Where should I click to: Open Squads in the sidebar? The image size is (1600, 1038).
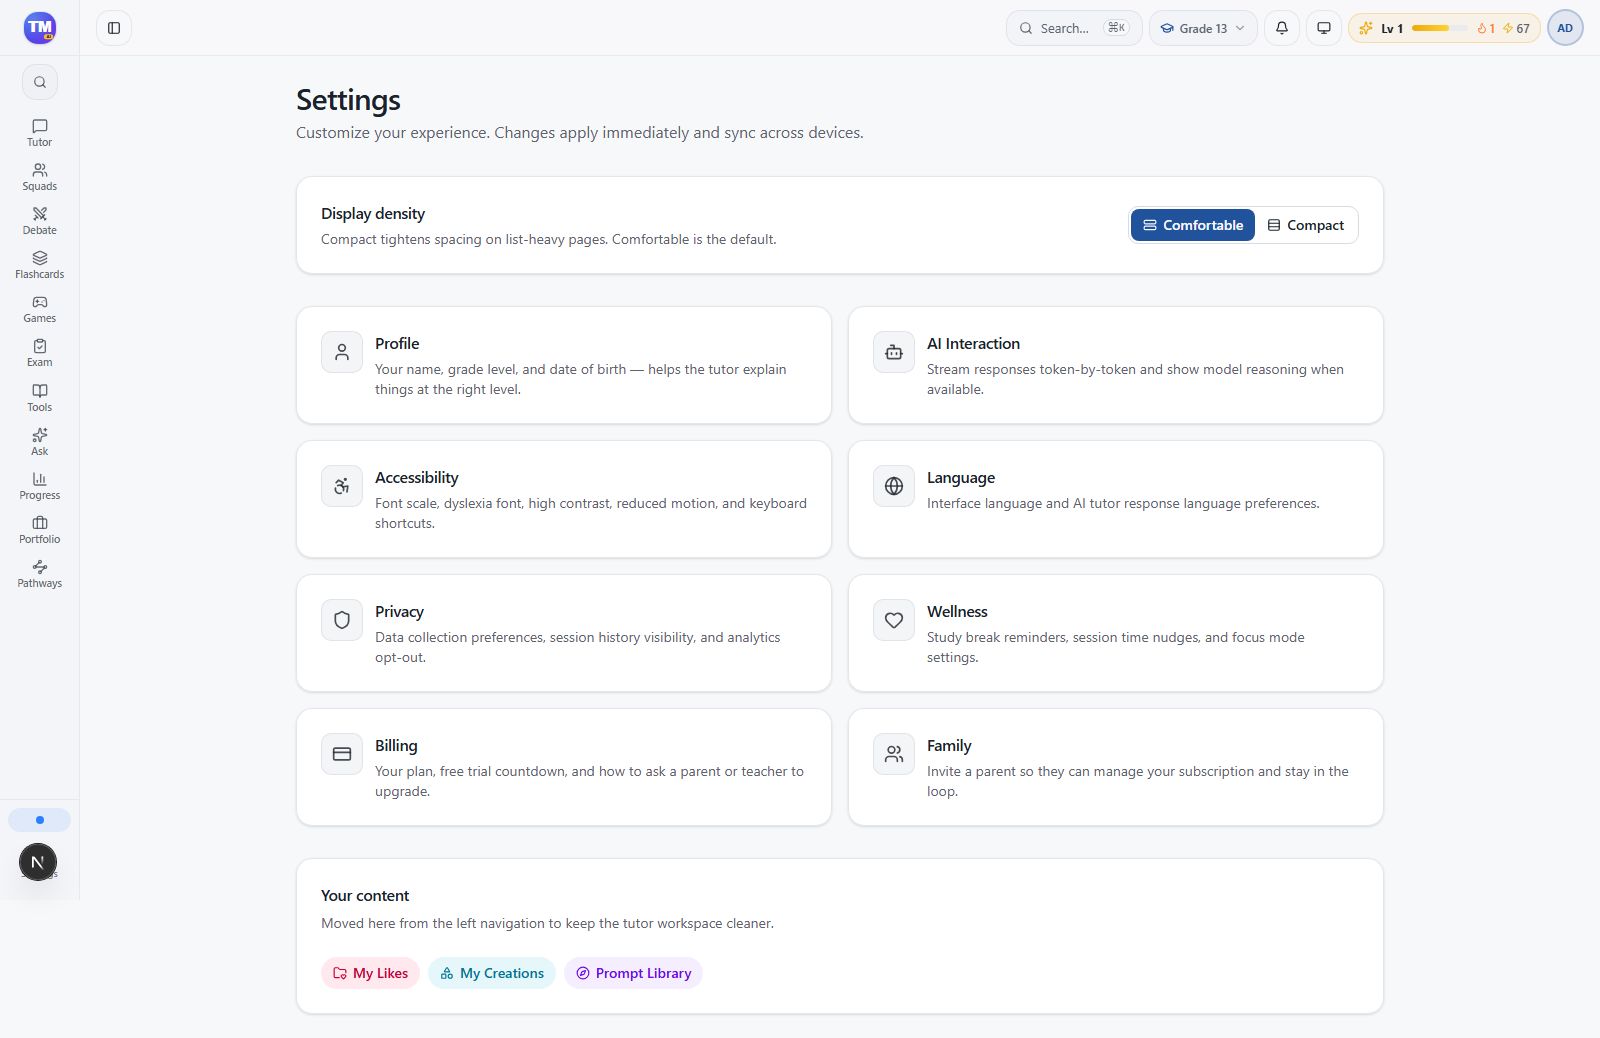click(40, 177)
